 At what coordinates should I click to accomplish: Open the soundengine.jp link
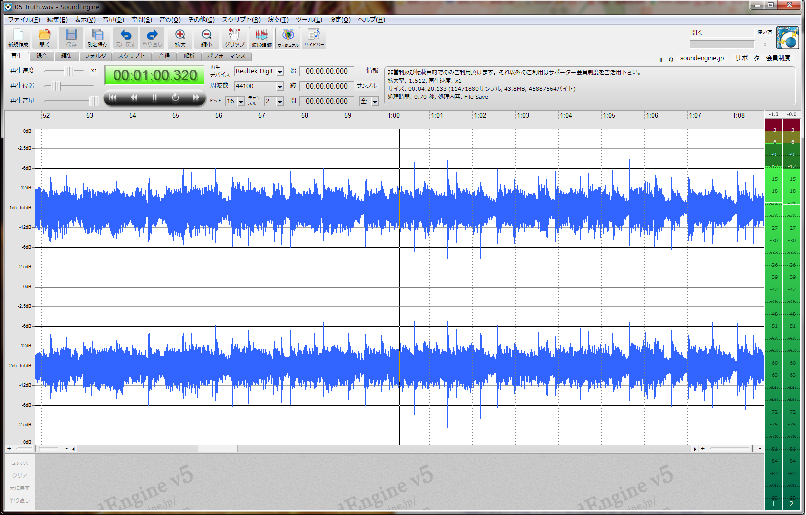coord(702,59)
